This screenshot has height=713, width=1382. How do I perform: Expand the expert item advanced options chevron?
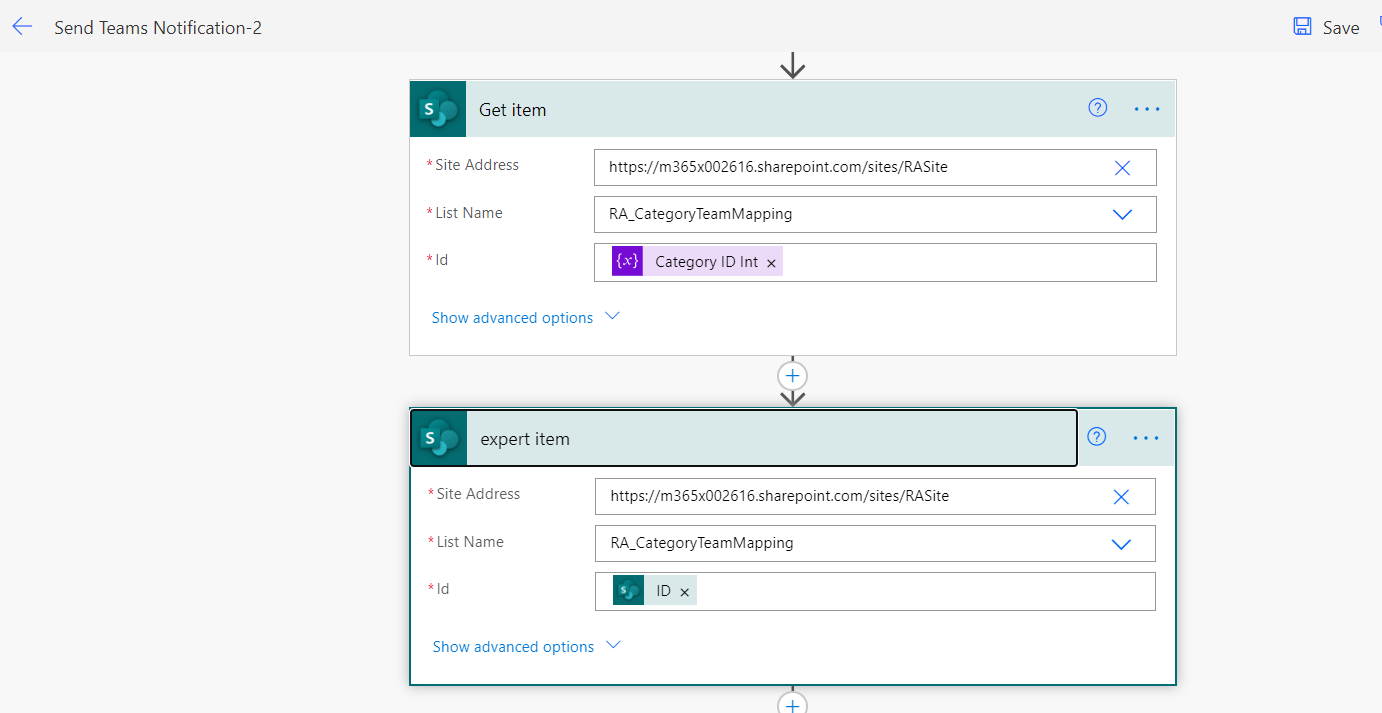614,645
